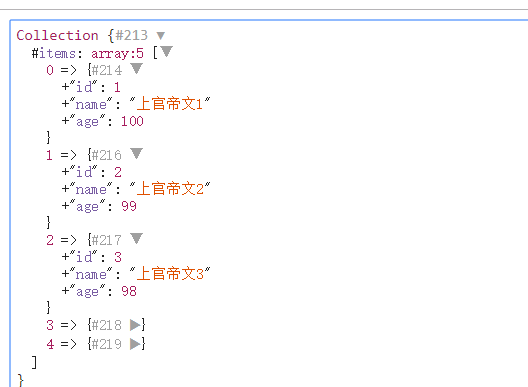Click the age value 100
The image size is (528, 387).
pos(132,121)
